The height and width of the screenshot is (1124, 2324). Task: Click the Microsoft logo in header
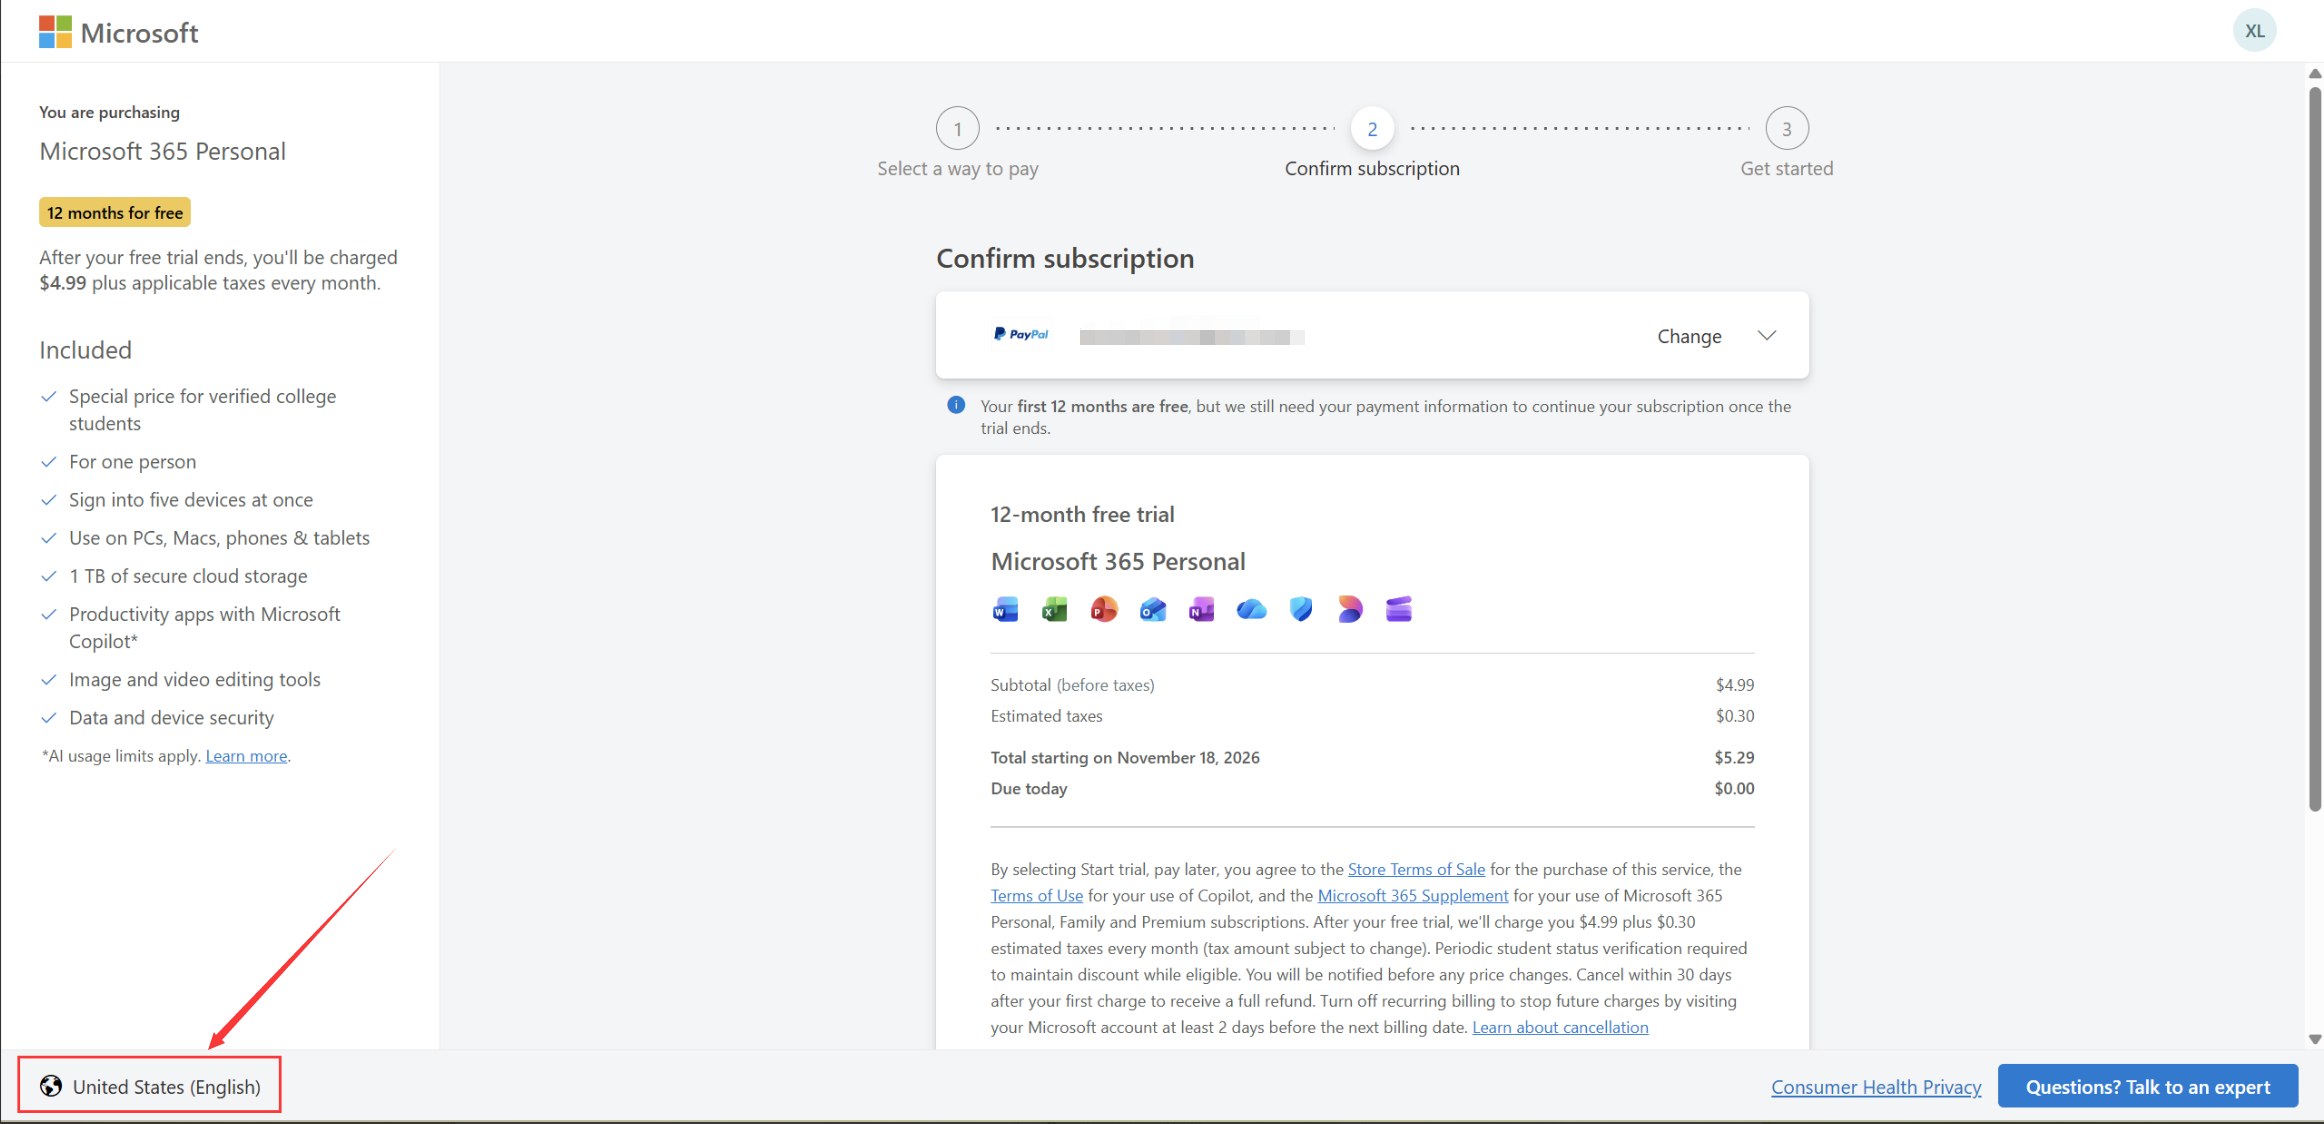(x=118, y=32)
